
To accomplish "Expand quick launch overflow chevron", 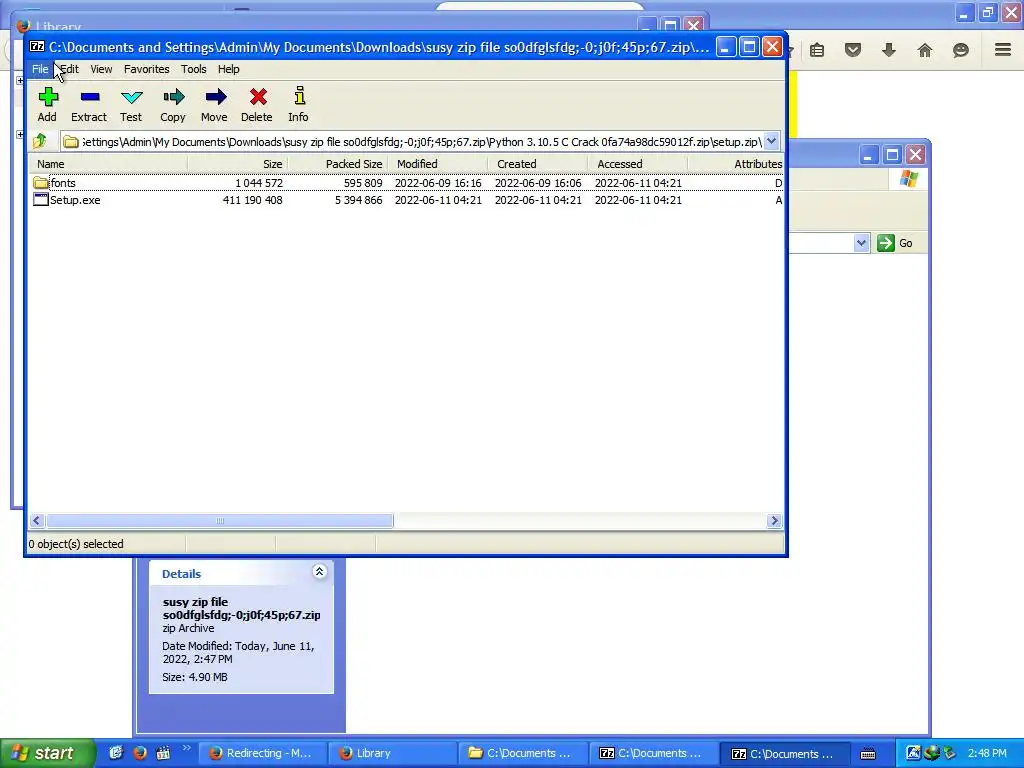I will tap(186, 748).
